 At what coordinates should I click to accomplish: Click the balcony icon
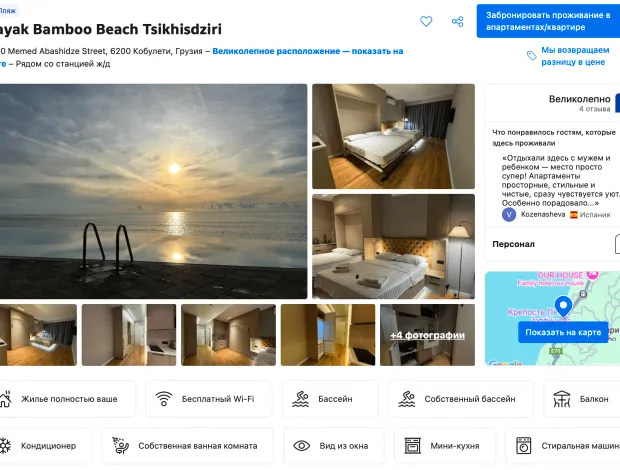(561, 399)
